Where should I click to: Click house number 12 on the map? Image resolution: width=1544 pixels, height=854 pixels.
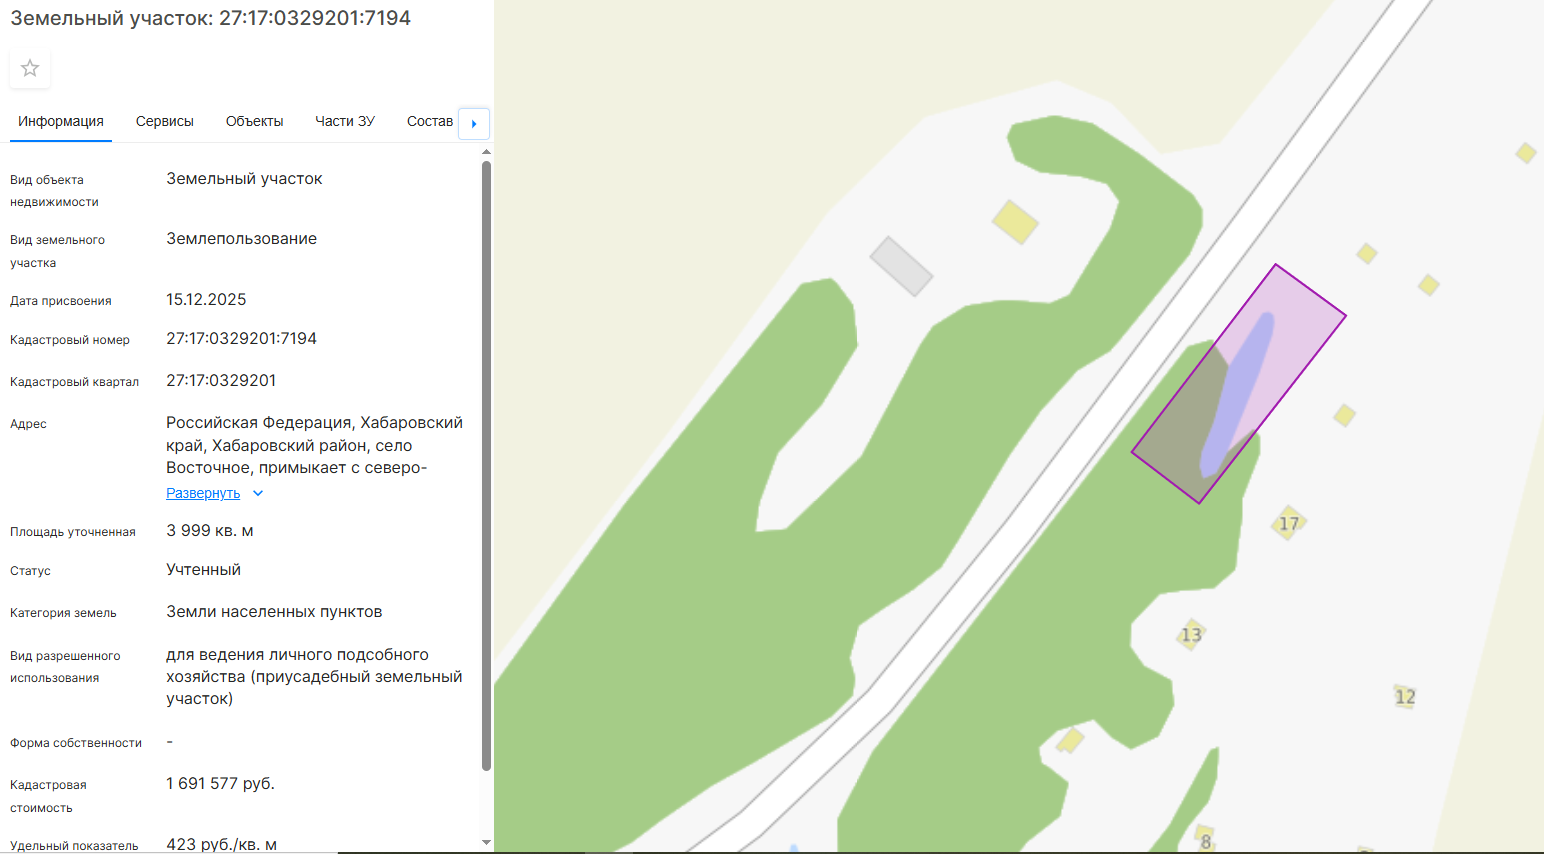click(1405, 697)
